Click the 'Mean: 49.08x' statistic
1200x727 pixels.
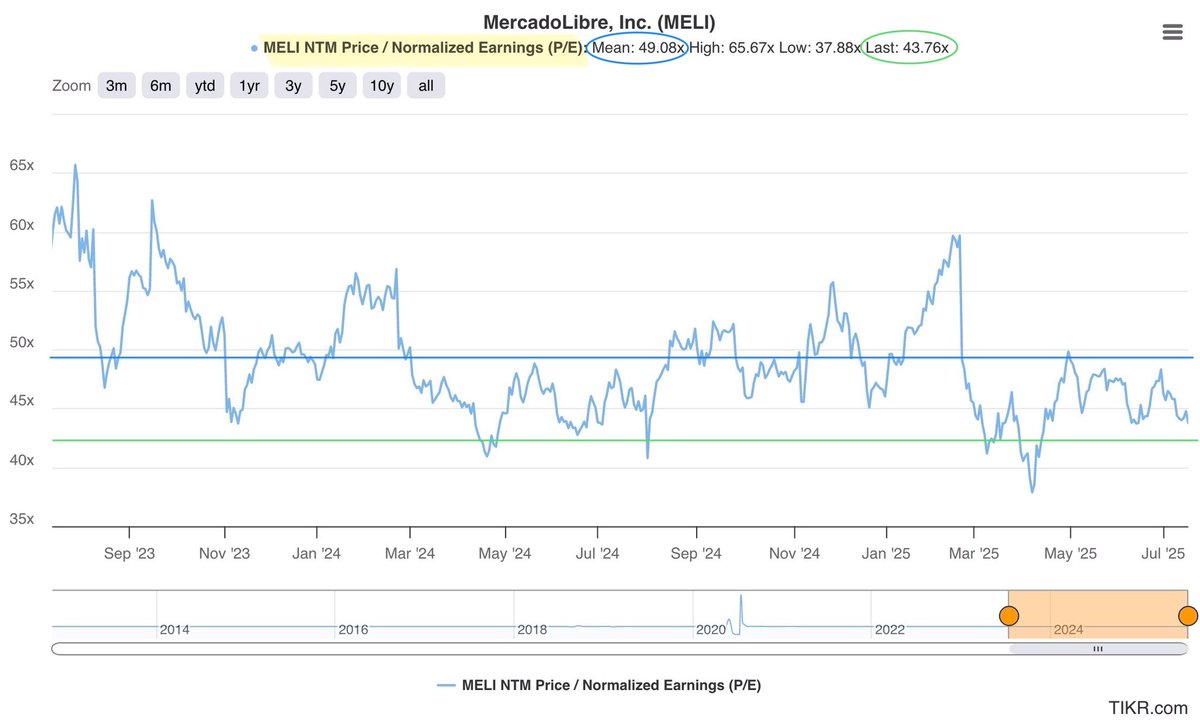[638, 47]
